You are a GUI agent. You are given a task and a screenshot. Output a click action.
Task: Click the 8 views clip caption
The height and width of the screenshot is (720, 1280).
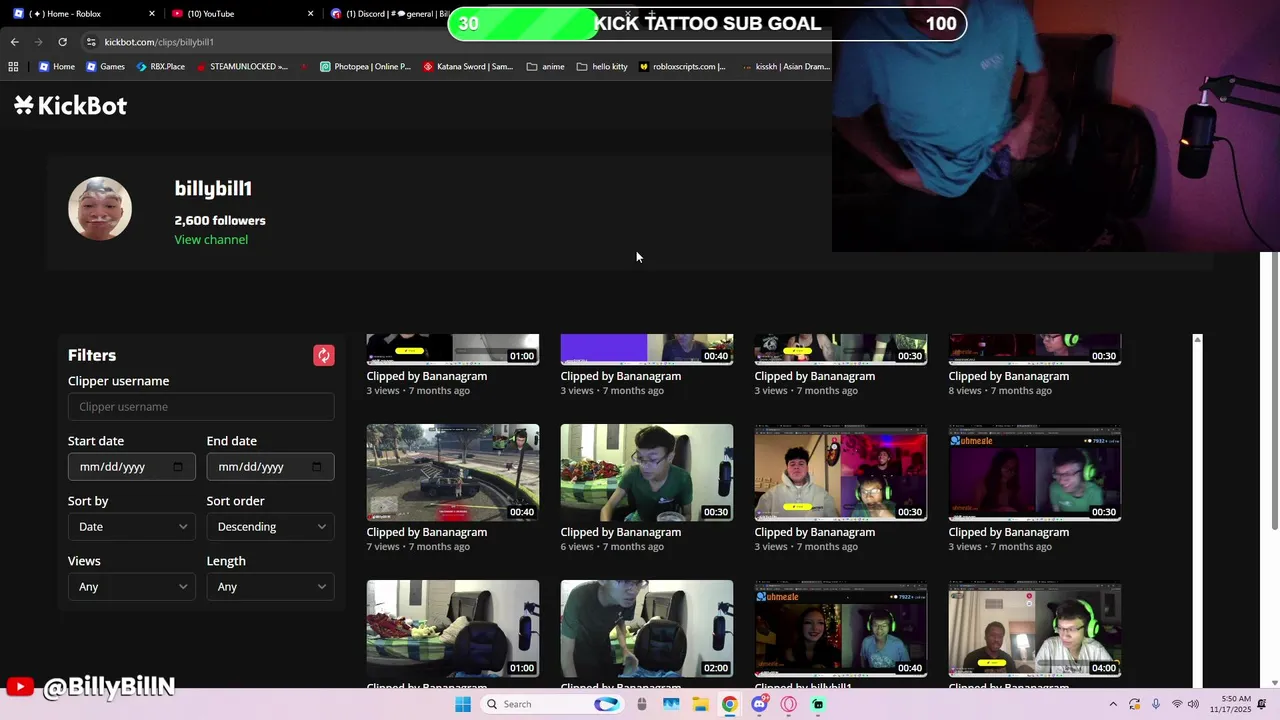click(999, 391)
